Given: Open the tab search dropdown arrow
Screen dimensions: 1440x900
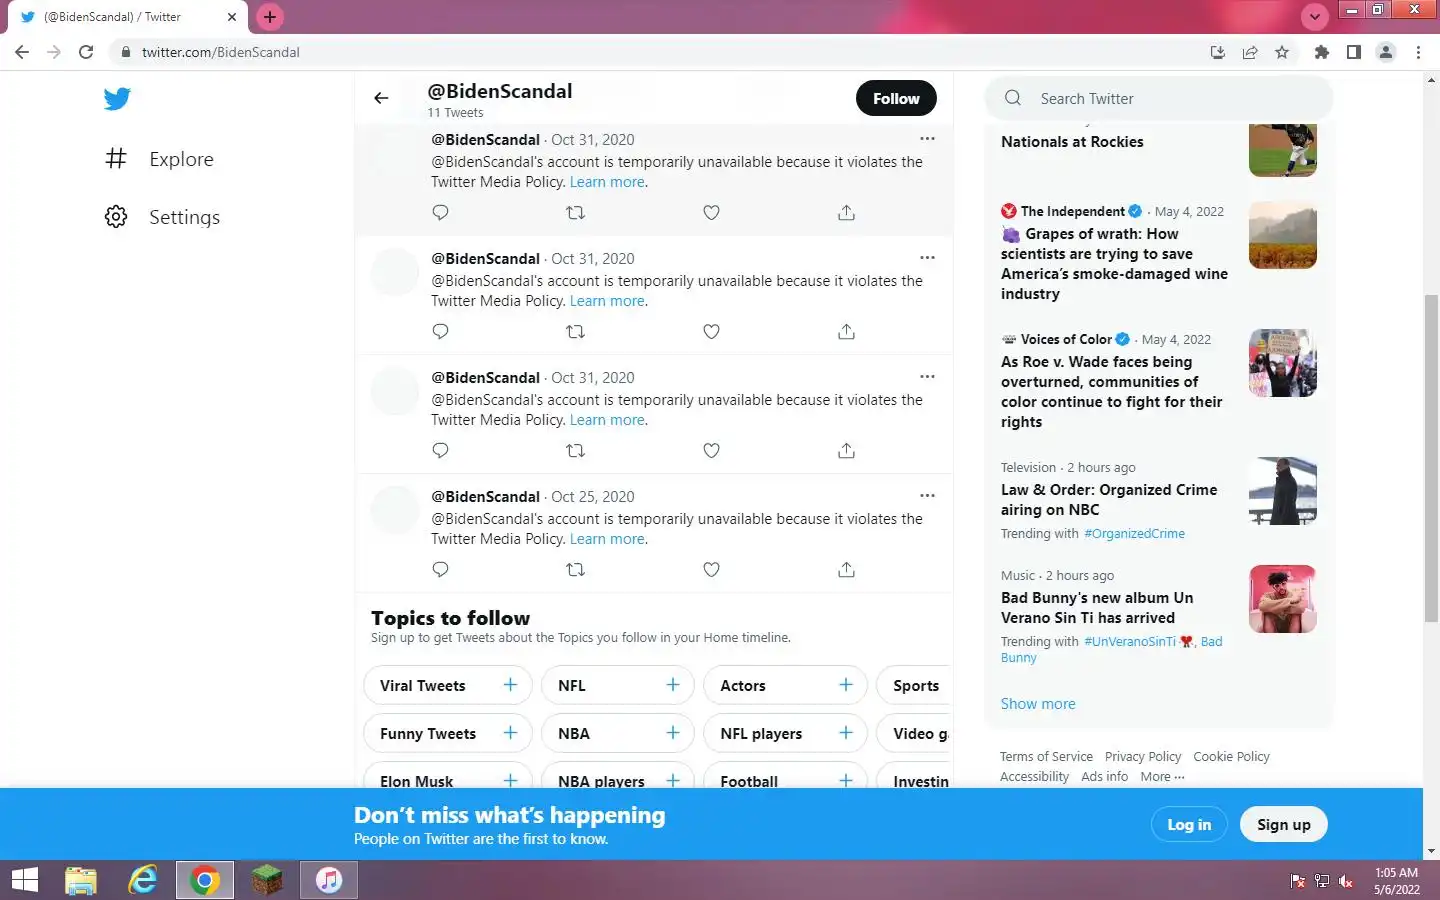Looking at the screenshot, I should click(x=1315, y=17).
